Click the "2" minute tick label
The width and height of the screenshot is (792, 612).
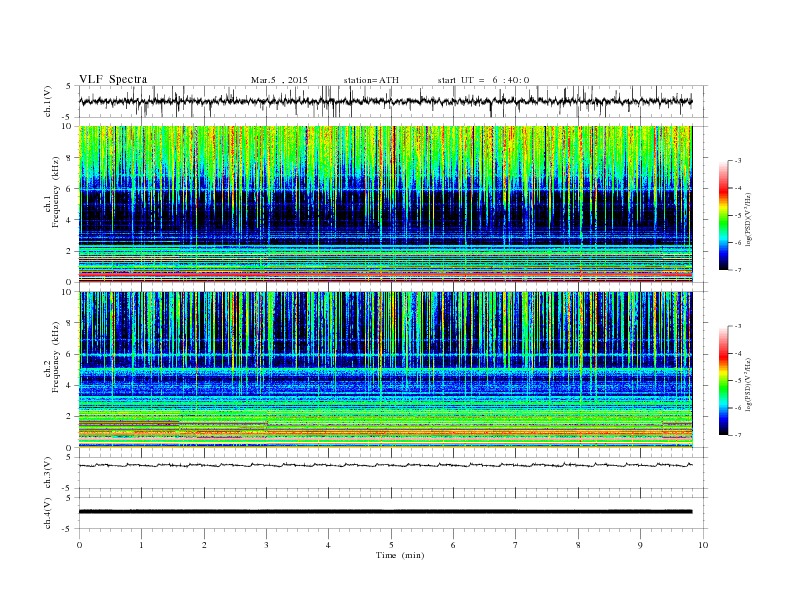[204, 545]
